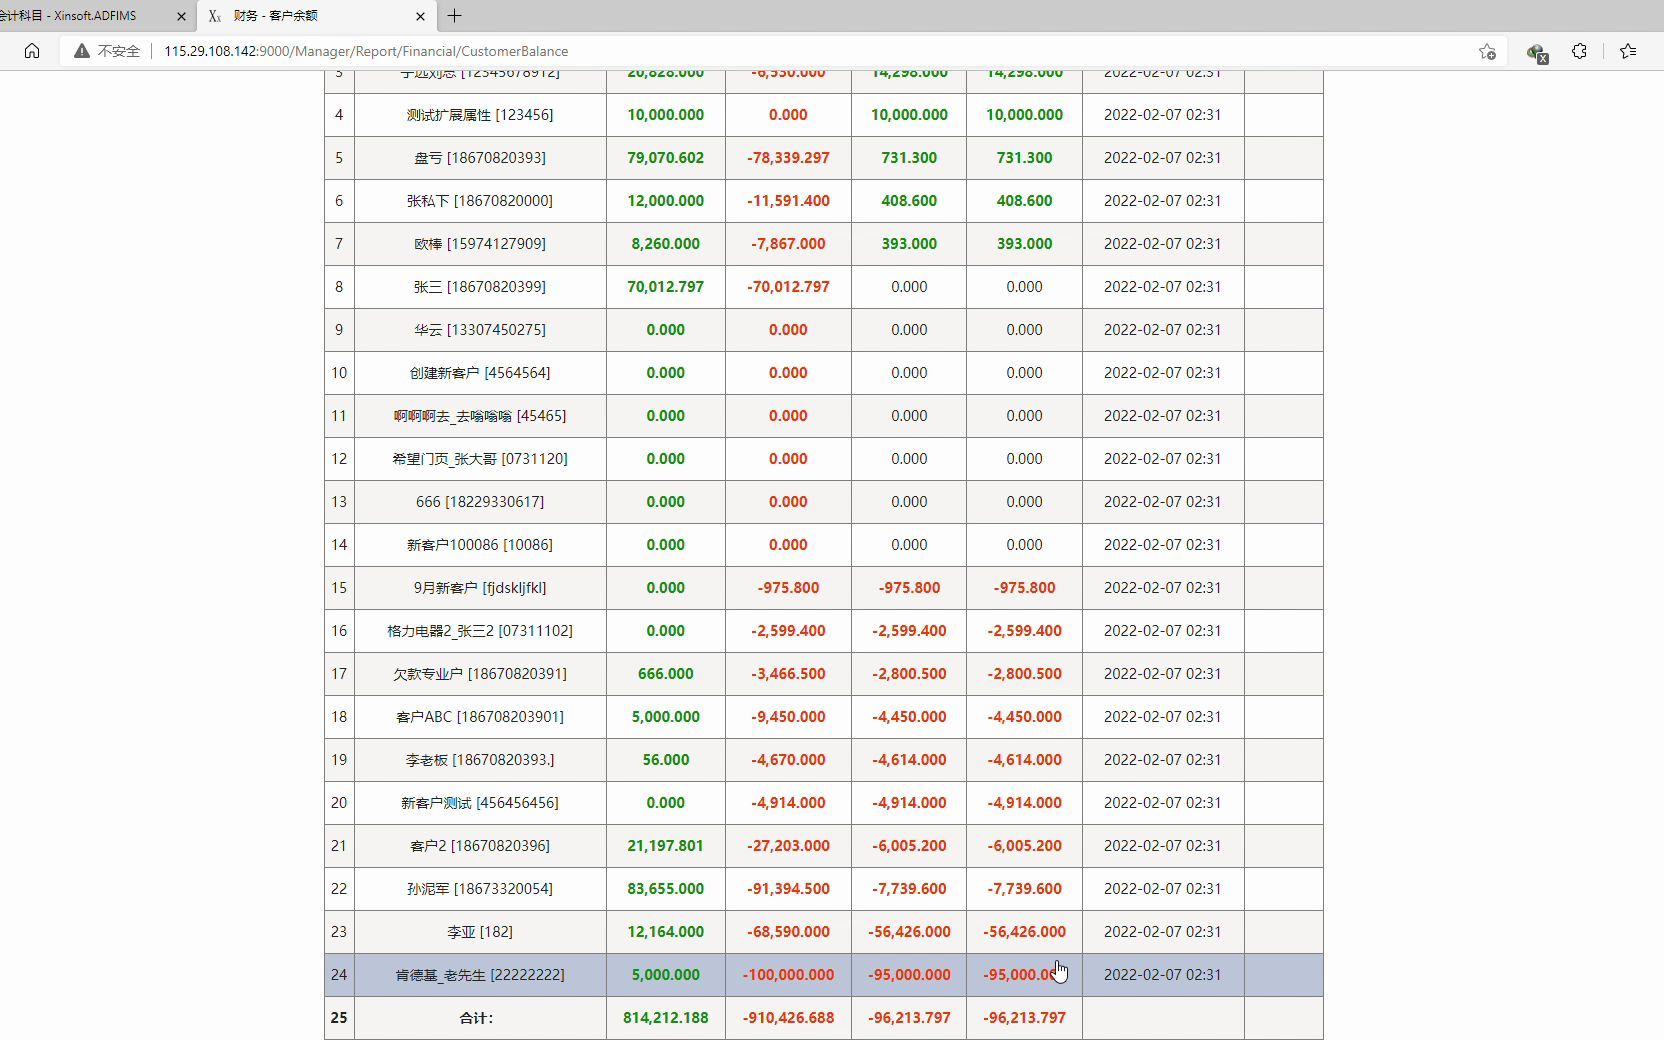Click amount -9,450.000 in row 18
This screenshot has width=1664, height=1040.
(788, 717)
